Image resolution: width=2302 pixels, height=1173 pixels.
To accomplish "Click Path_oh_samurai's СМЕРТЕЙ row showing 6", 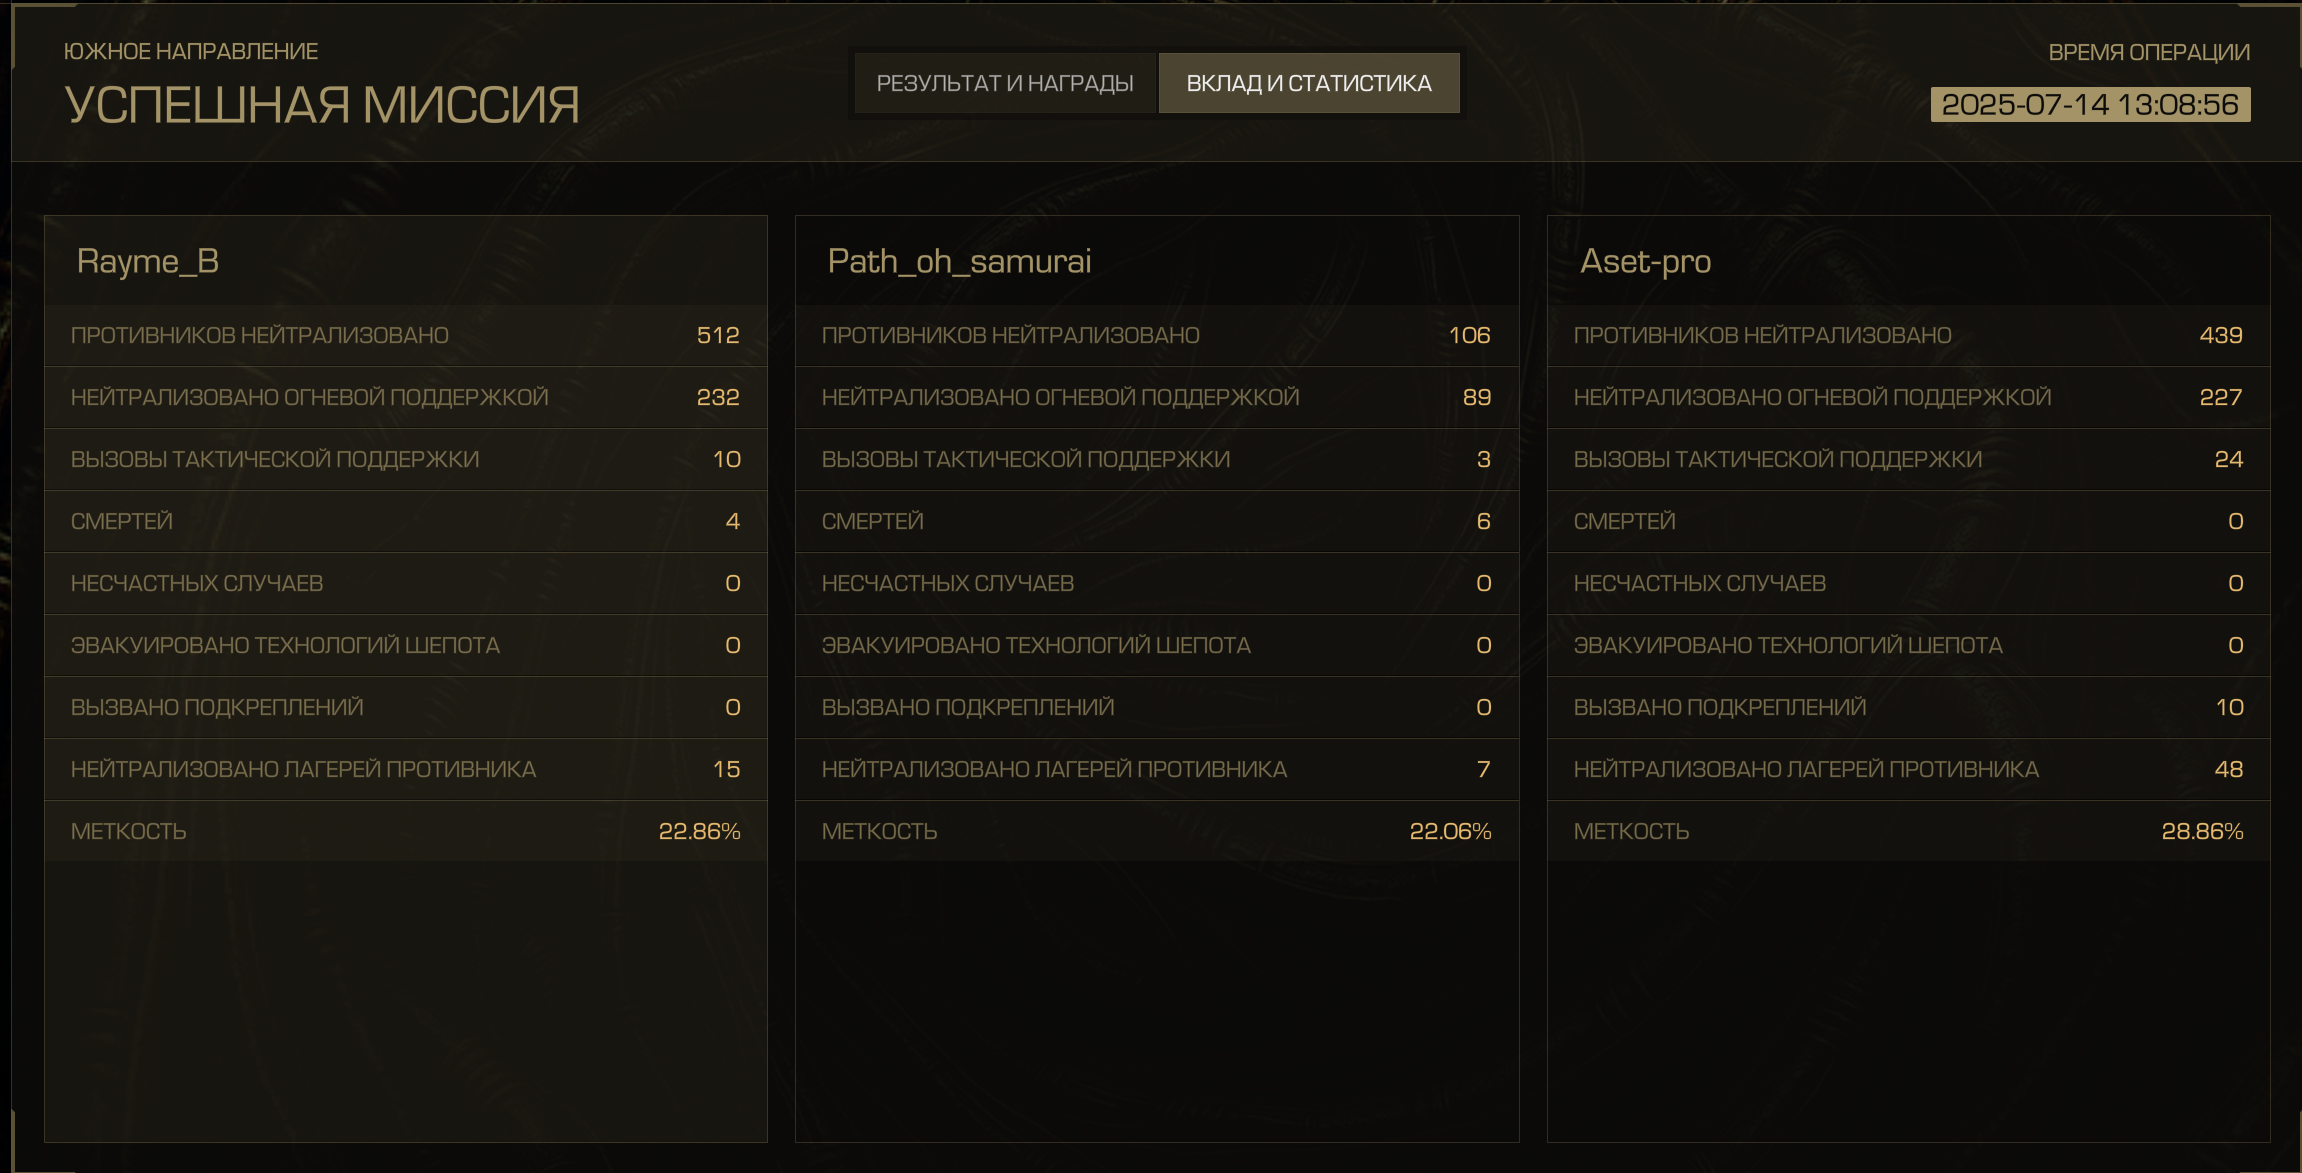I will pyautogui.click(x=1157, y=521).
